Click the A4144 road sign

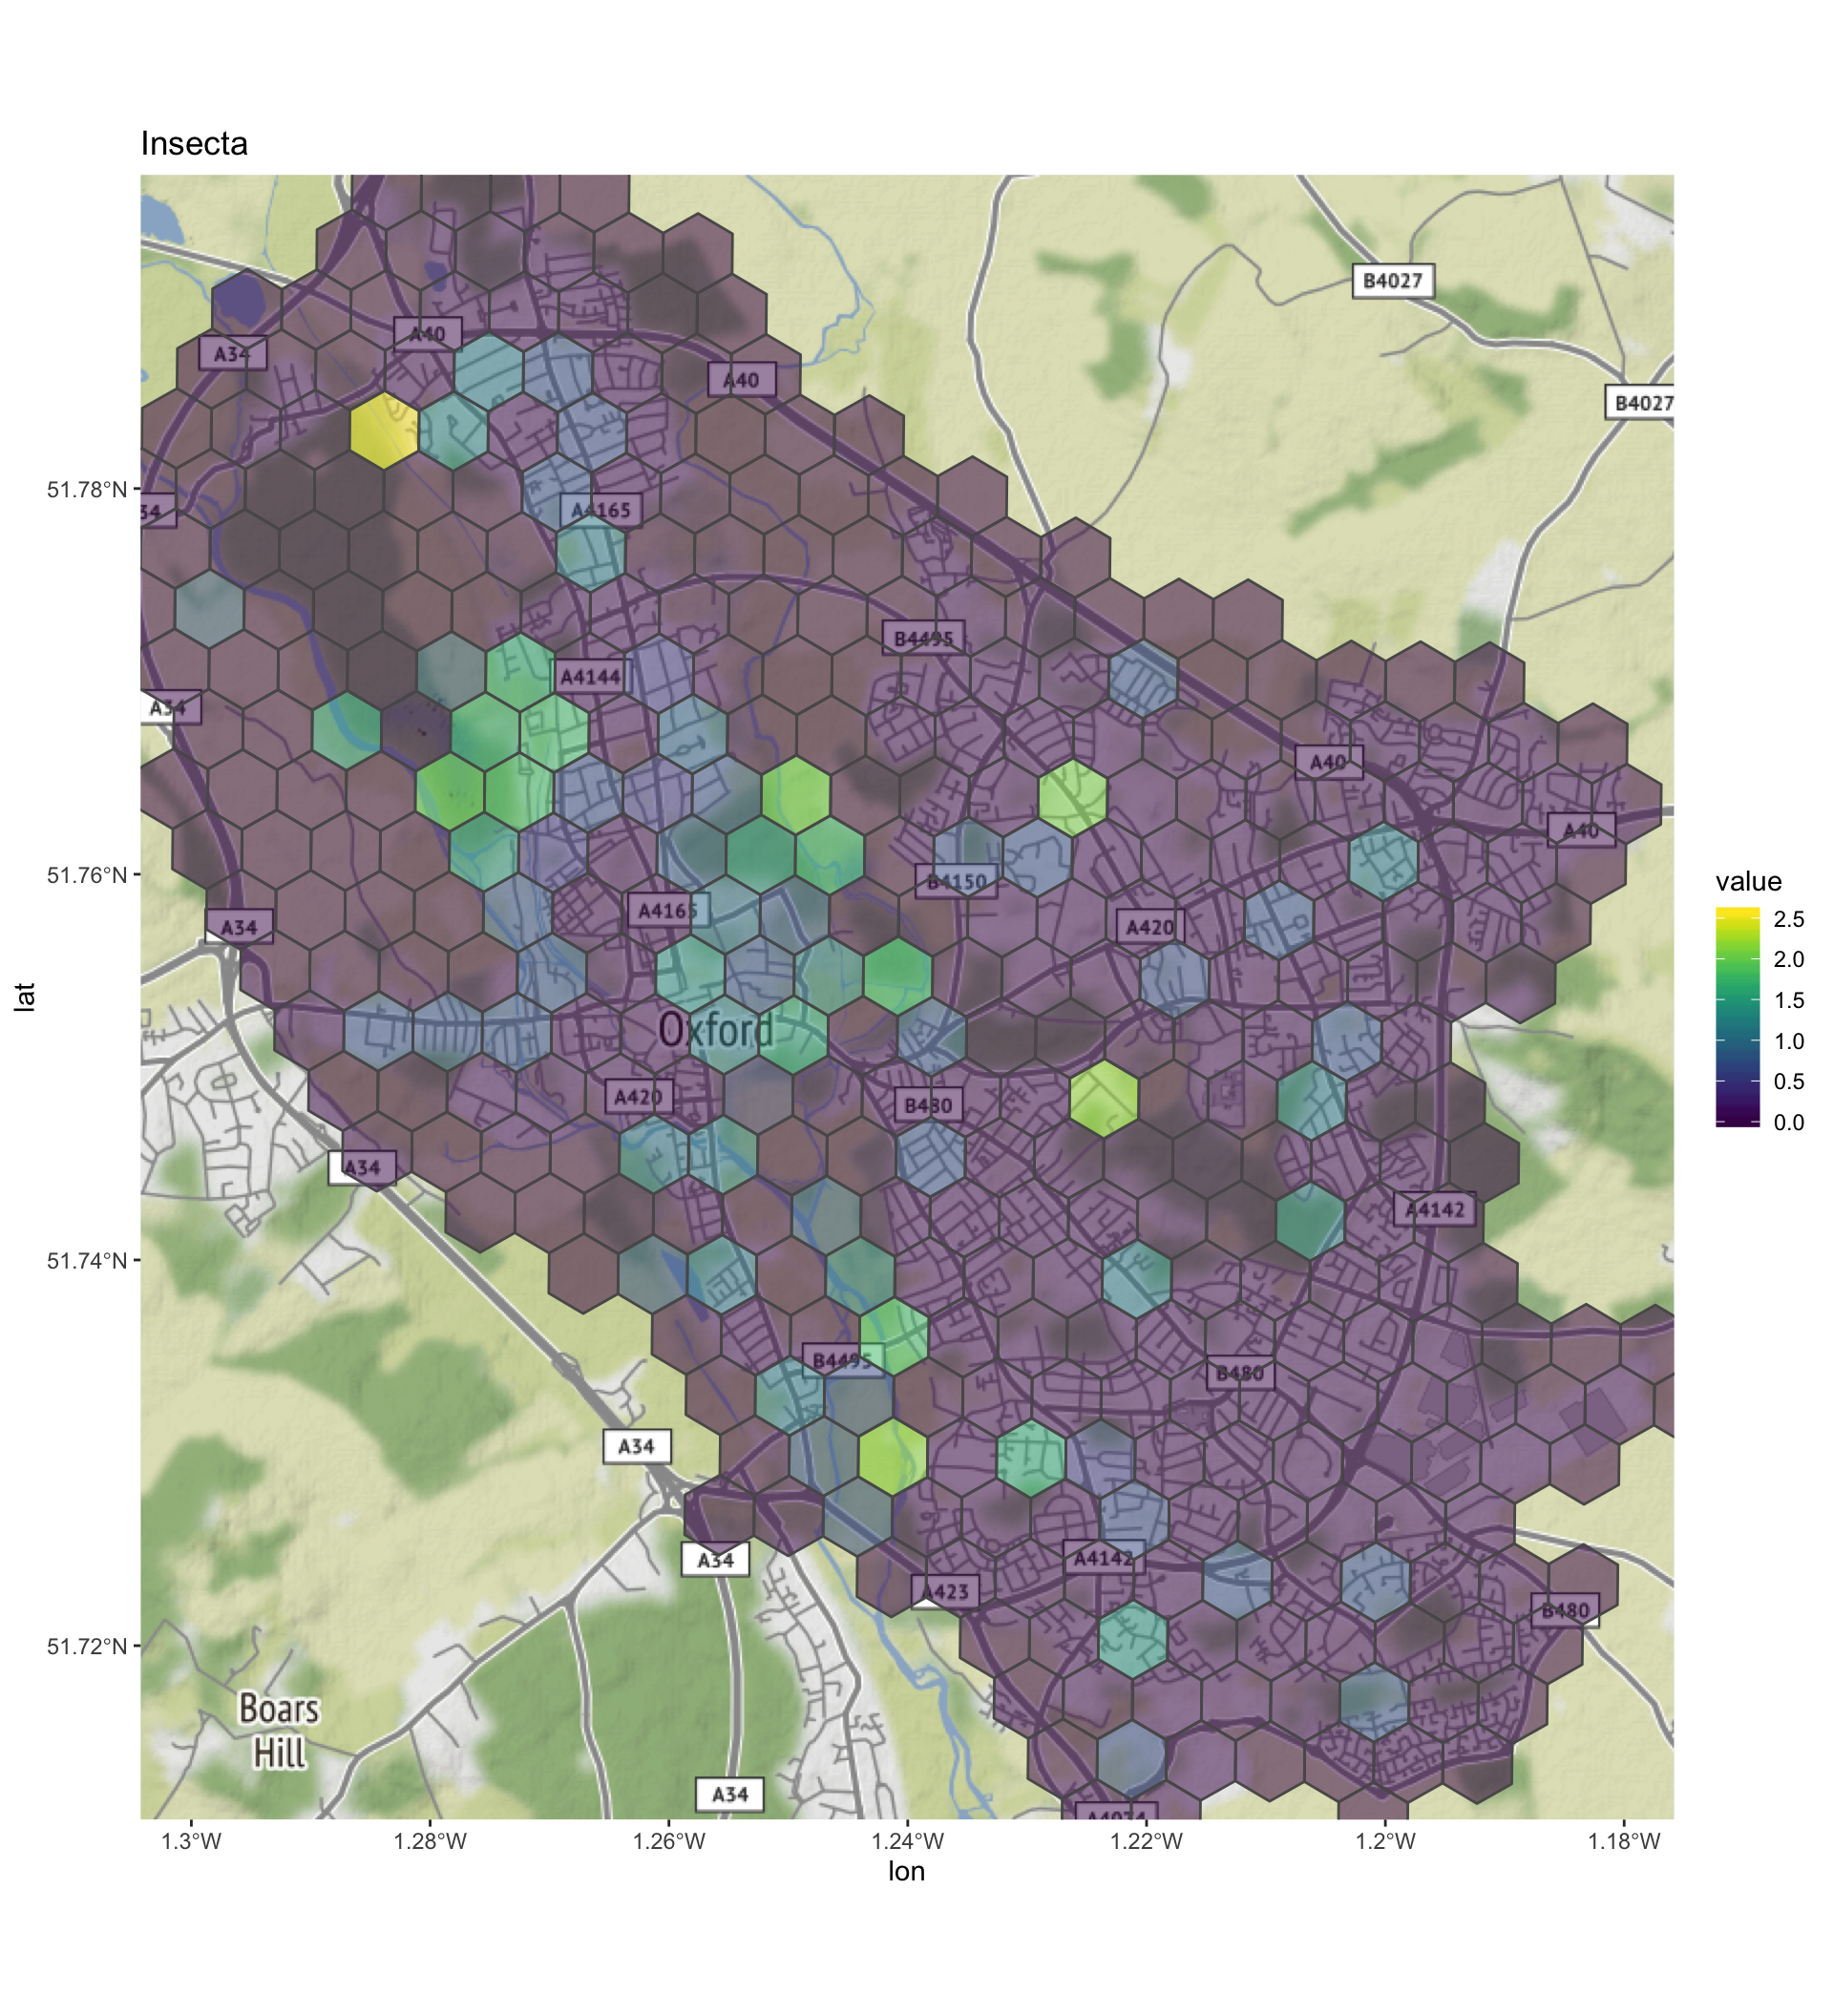[x=590, y=677]
